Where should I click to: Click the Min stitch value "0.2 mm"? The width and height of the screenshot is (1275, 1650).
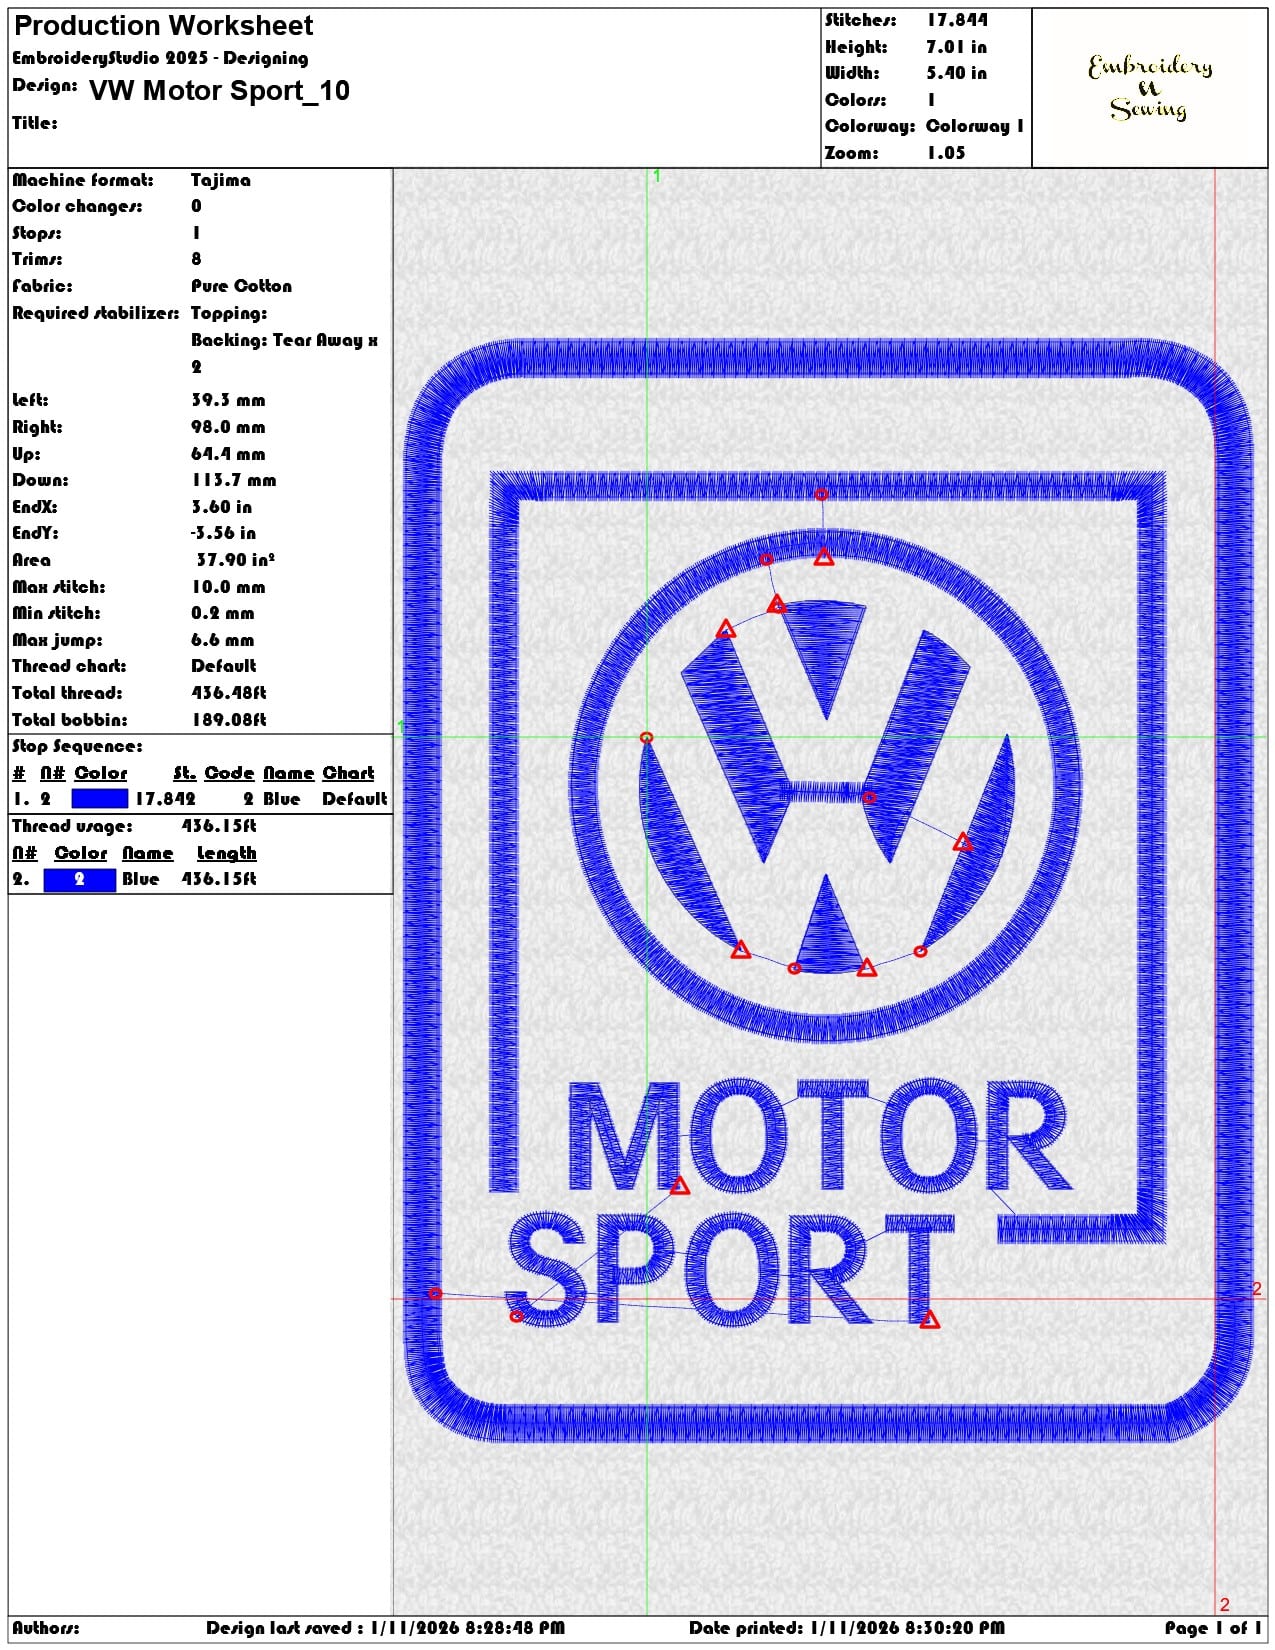click(223, 613)
